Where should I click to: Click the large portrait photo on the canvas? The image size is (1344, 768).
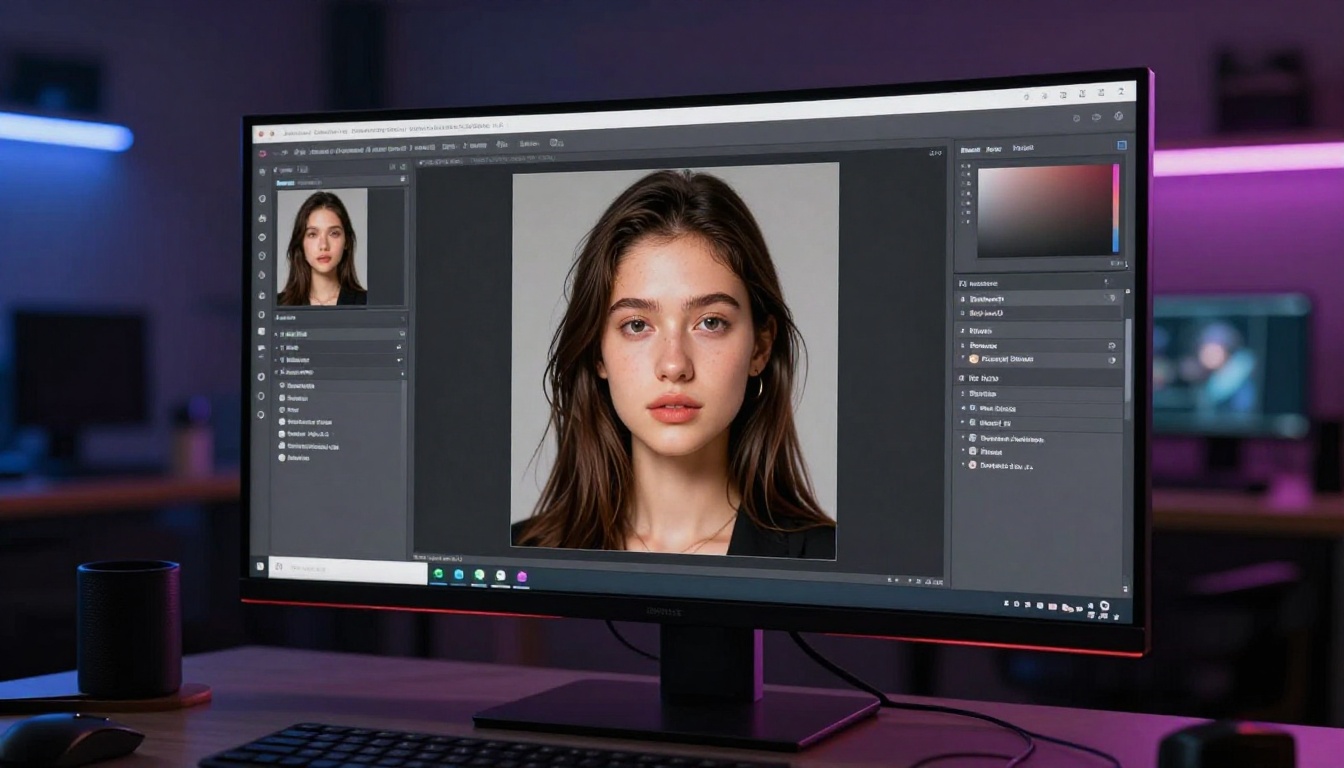click(674, 361)
